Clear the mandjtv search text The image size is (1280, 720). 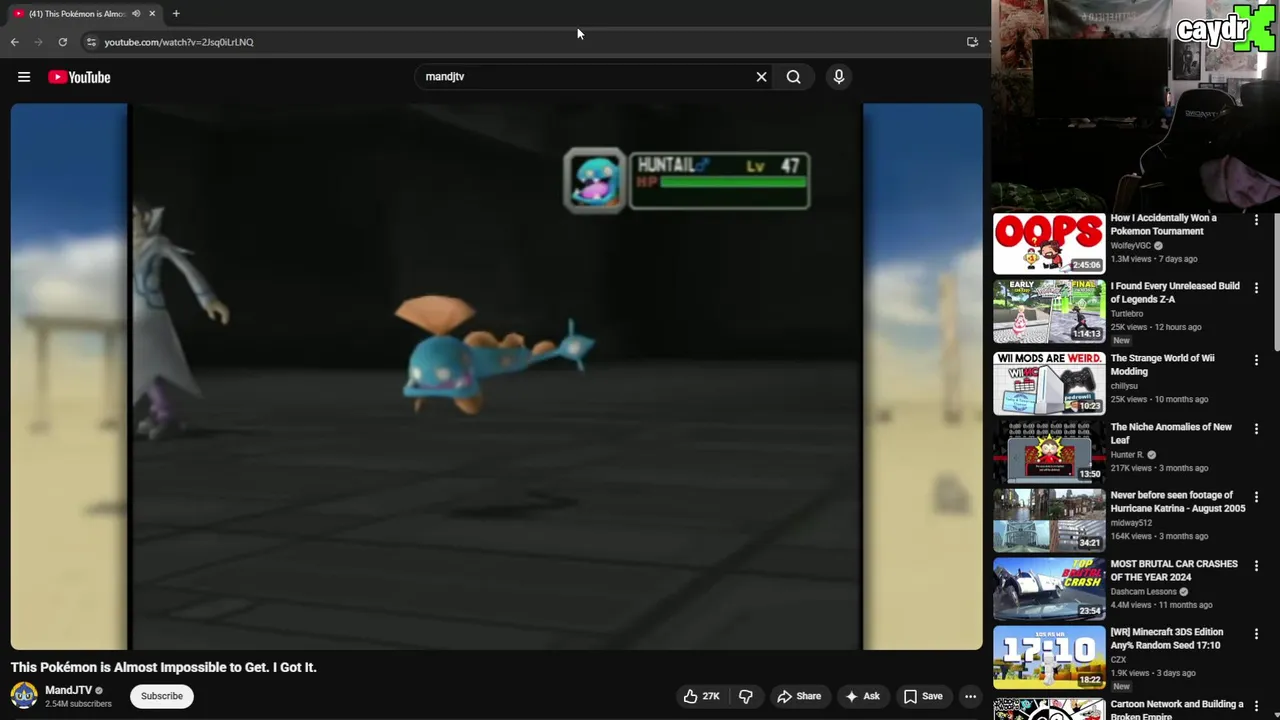tap(761, 76)
